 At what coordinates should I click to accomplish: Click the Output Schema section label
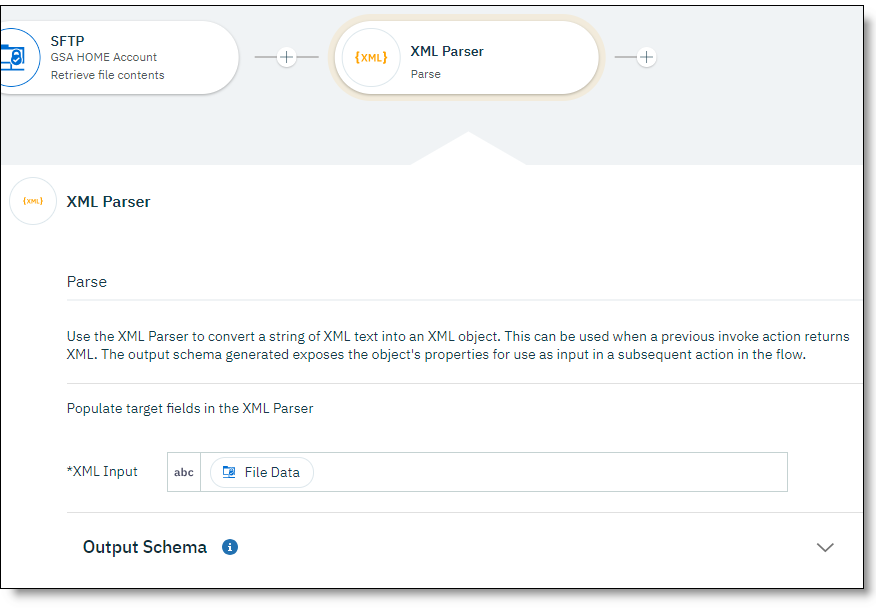click(x=145, y=547)
